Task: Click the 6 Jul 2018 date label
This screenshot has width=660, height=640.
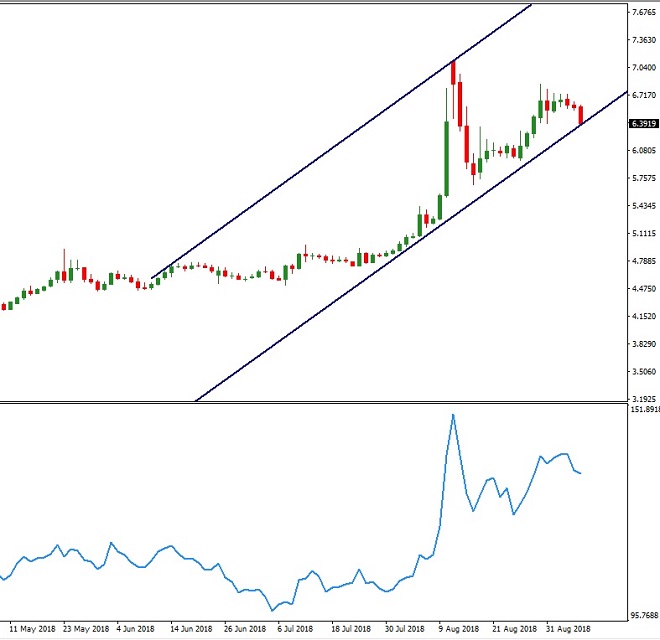Action: [x=295, y=629]
